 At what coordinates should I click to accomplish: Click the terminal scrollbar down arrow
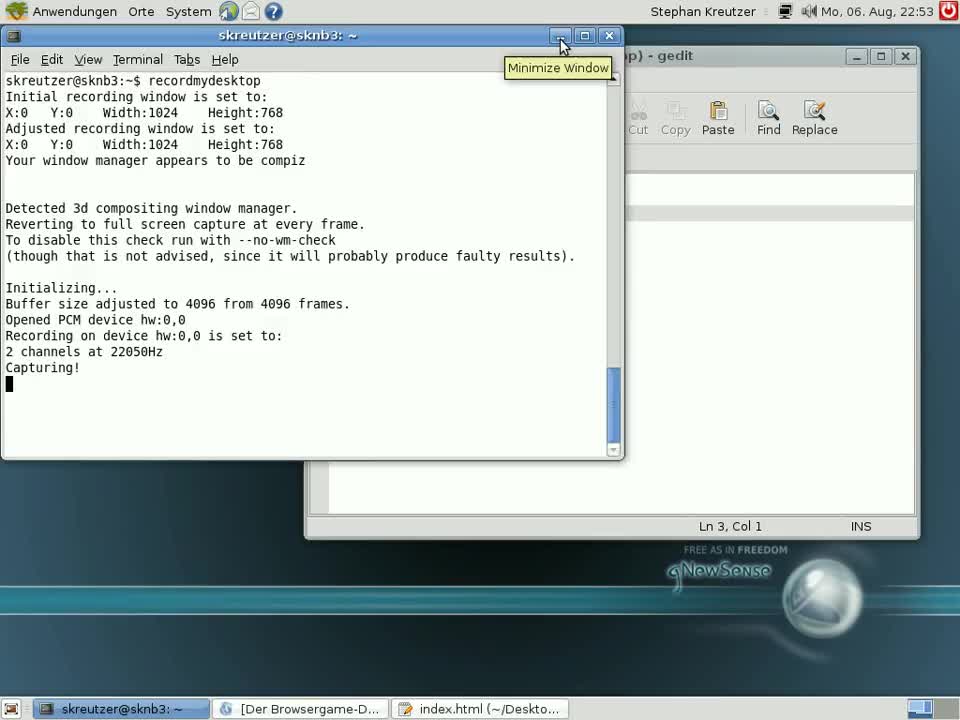[x=613, y=450]
